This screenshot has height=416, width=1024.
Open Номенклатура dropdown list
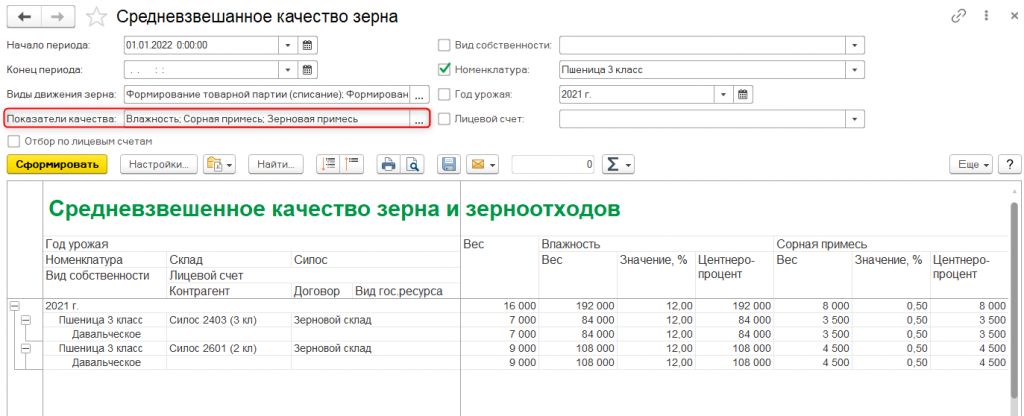point(855,70)
